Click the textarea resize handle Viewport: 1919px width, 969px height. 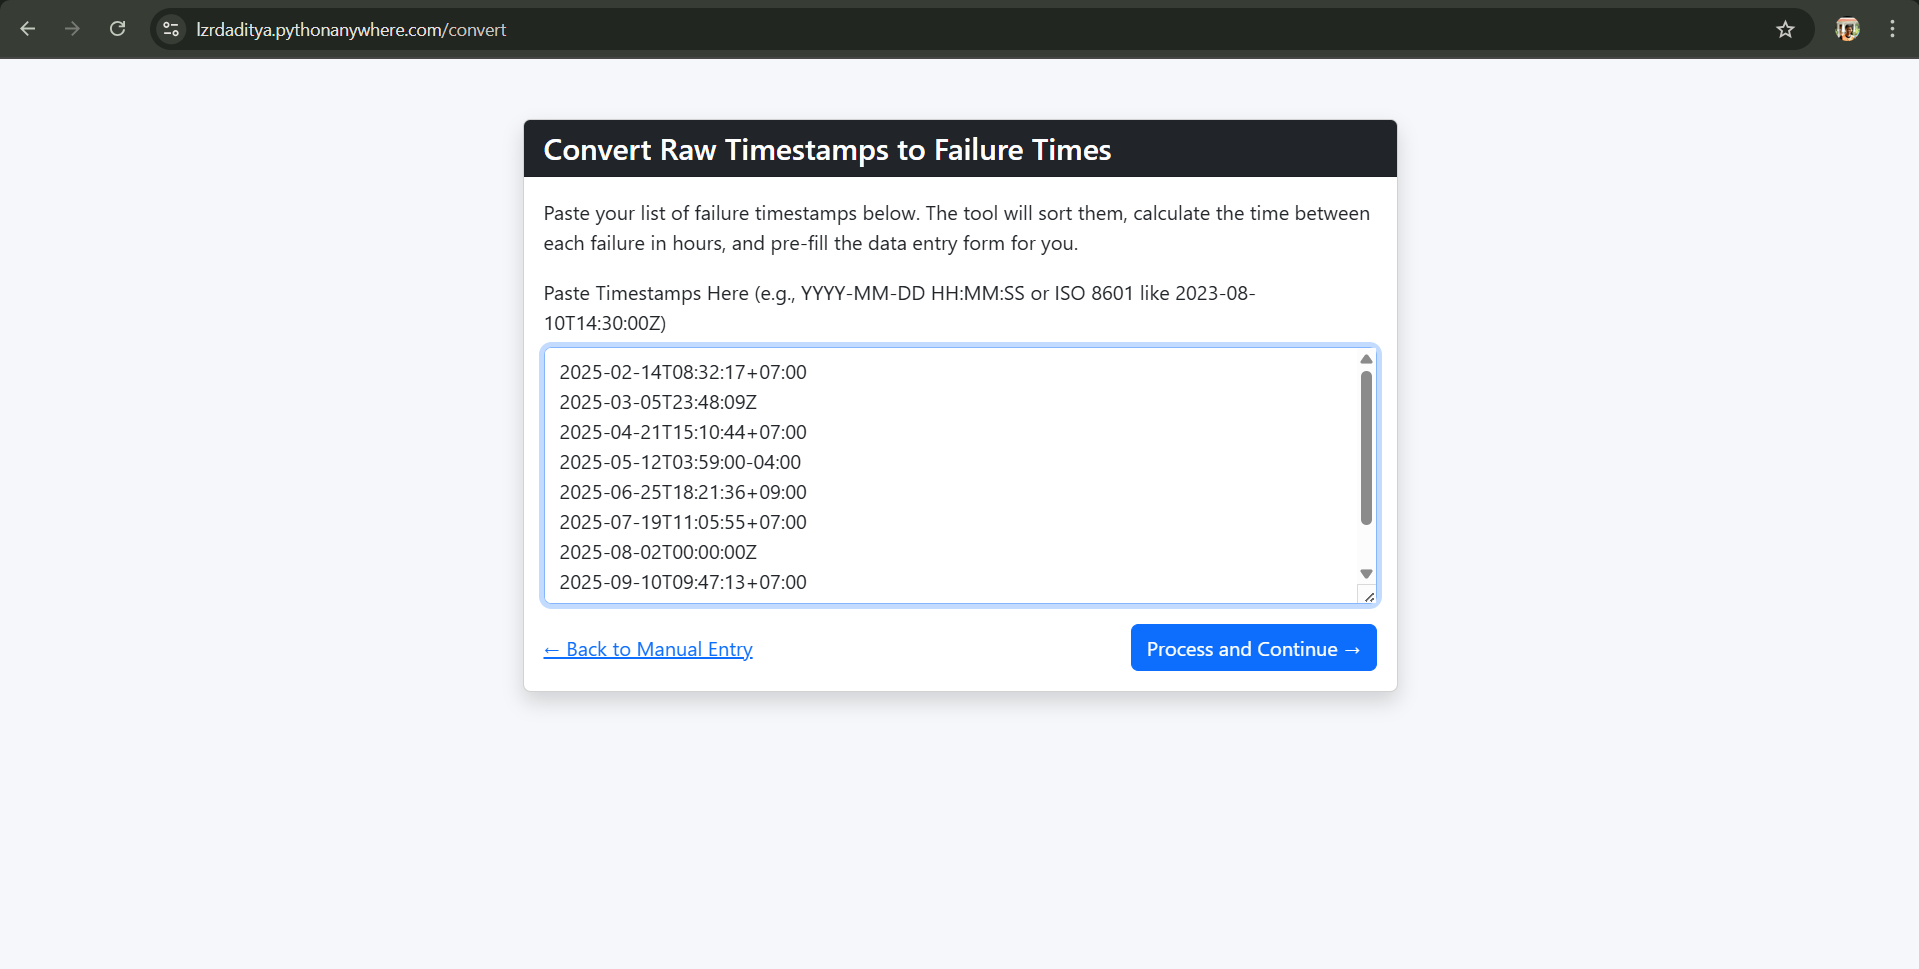(x=1369, y=597)
